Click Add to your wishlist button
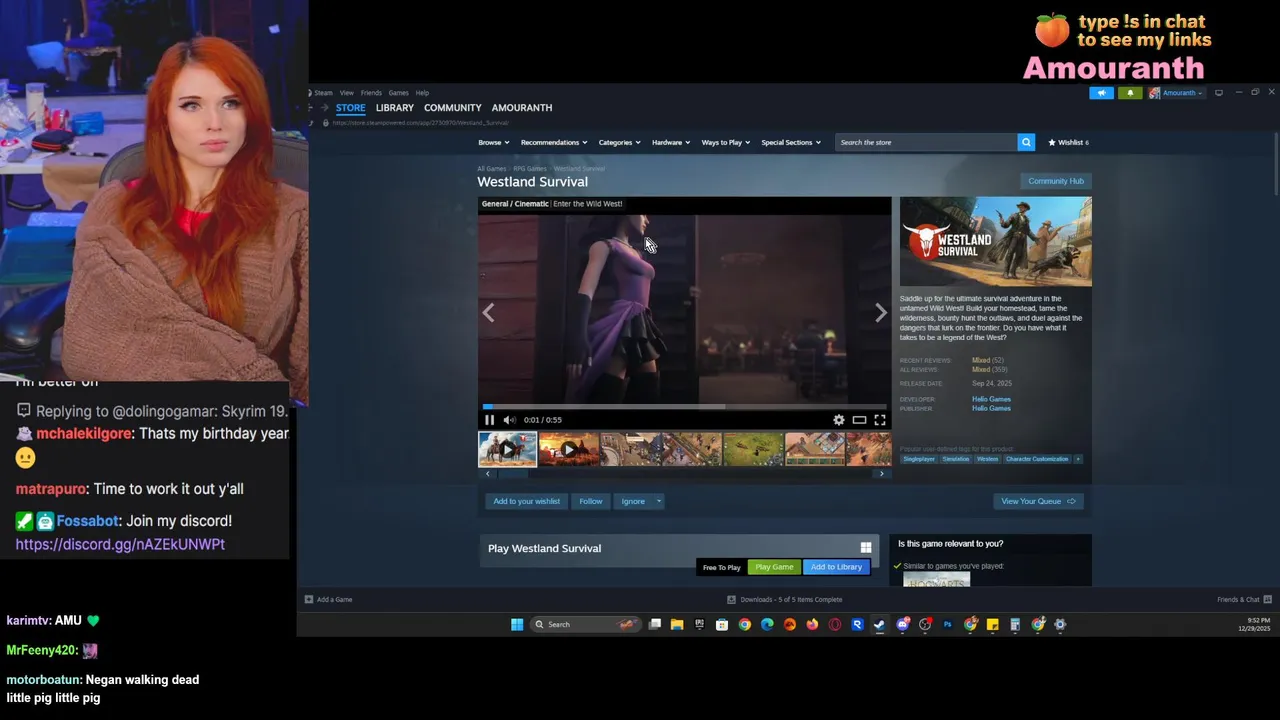This screenshot has height=720, width=1280. point(527,501)
